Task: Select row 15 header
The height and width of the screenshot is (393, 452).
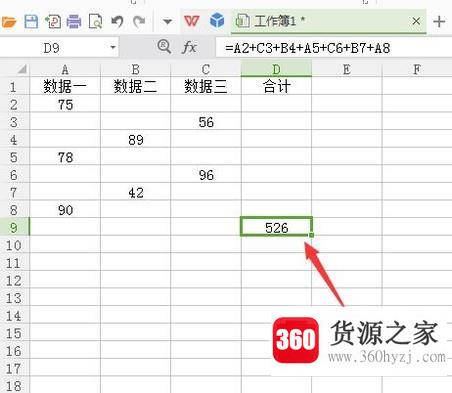Action: tap(14, 333)
